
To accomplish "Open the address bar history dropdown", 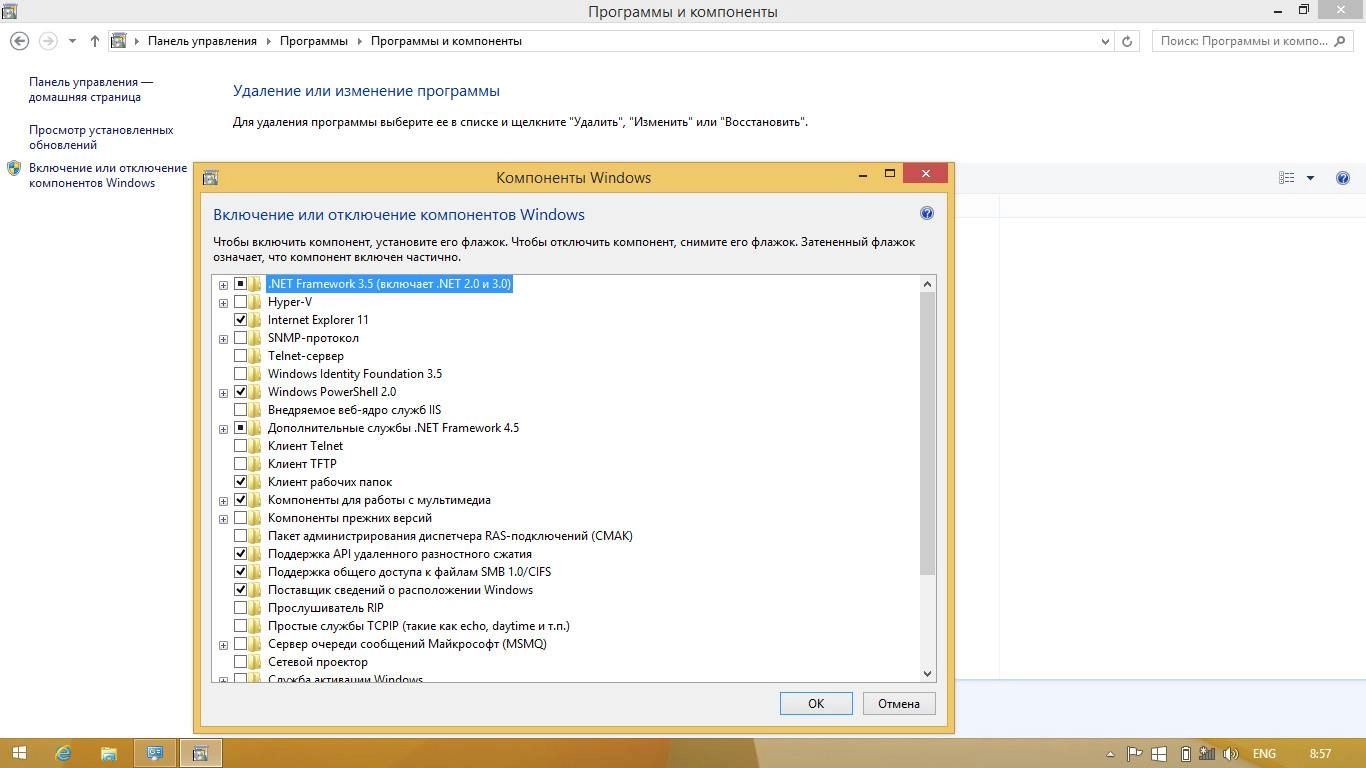I will pyautogui.click(x=1105, y=41).
